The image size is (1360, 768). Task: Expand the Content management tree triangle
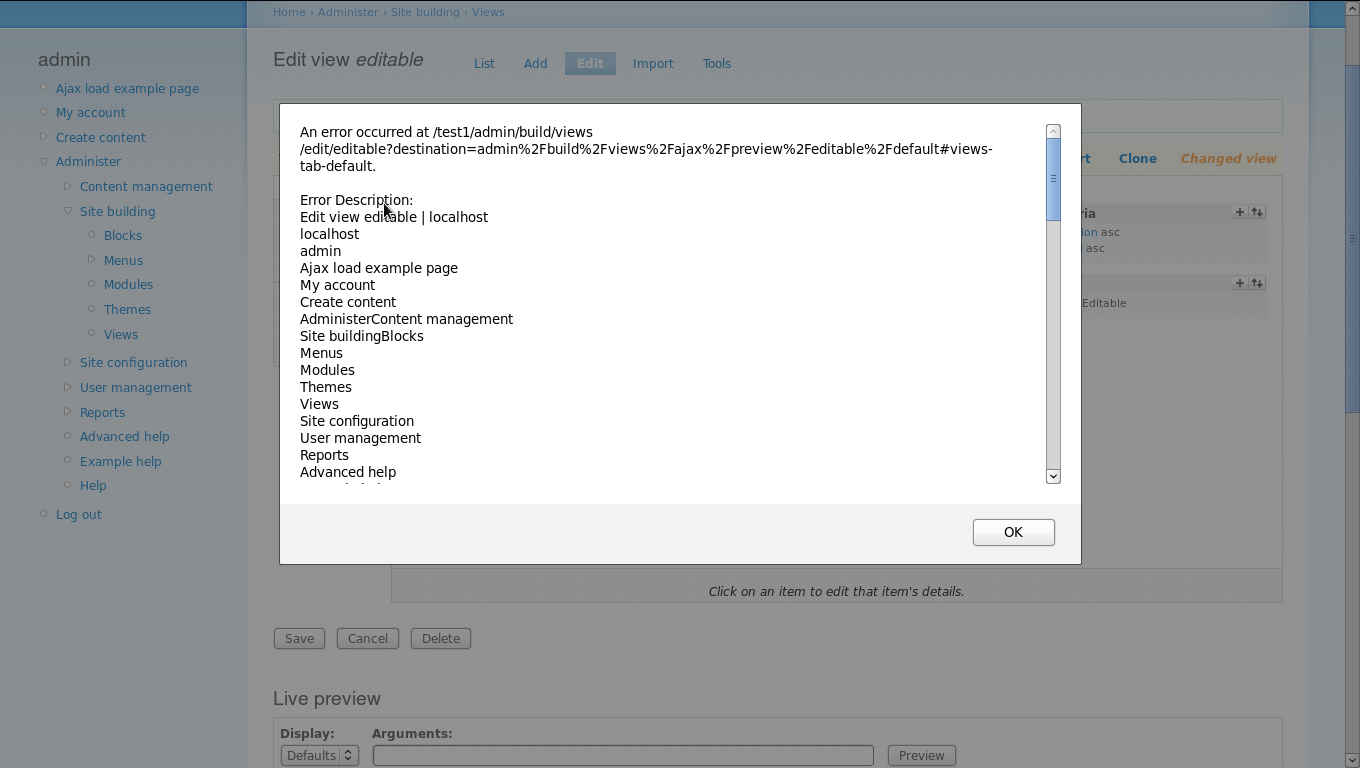[x=68, y=186]
